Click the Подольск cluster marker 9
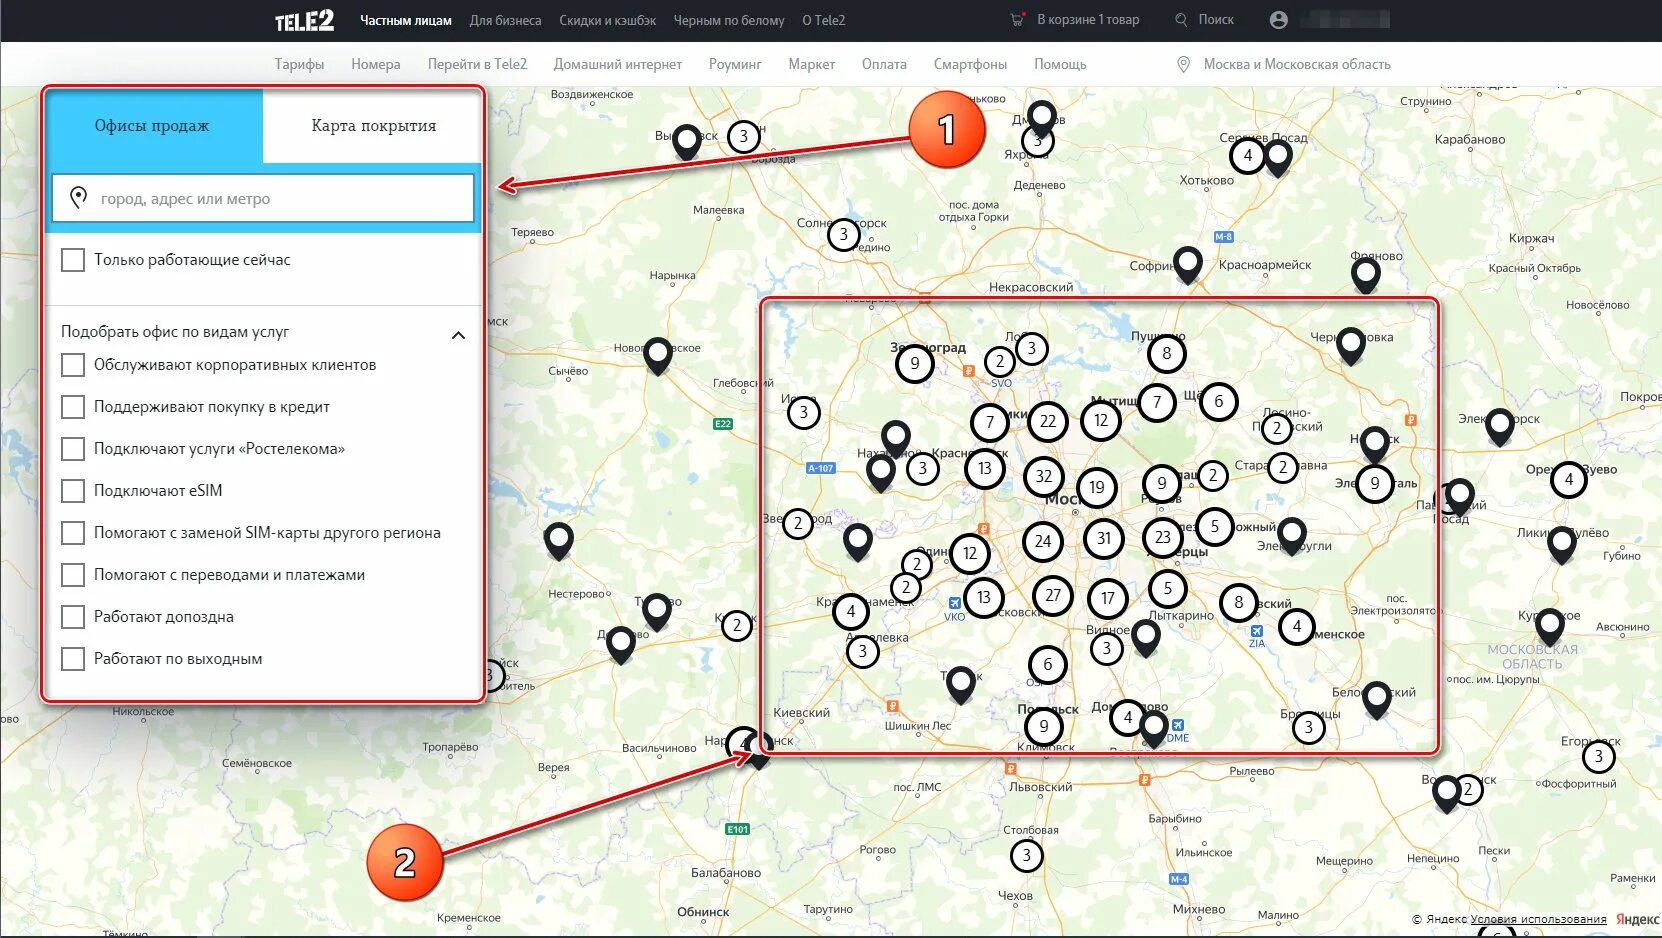 click(1044, 726)
